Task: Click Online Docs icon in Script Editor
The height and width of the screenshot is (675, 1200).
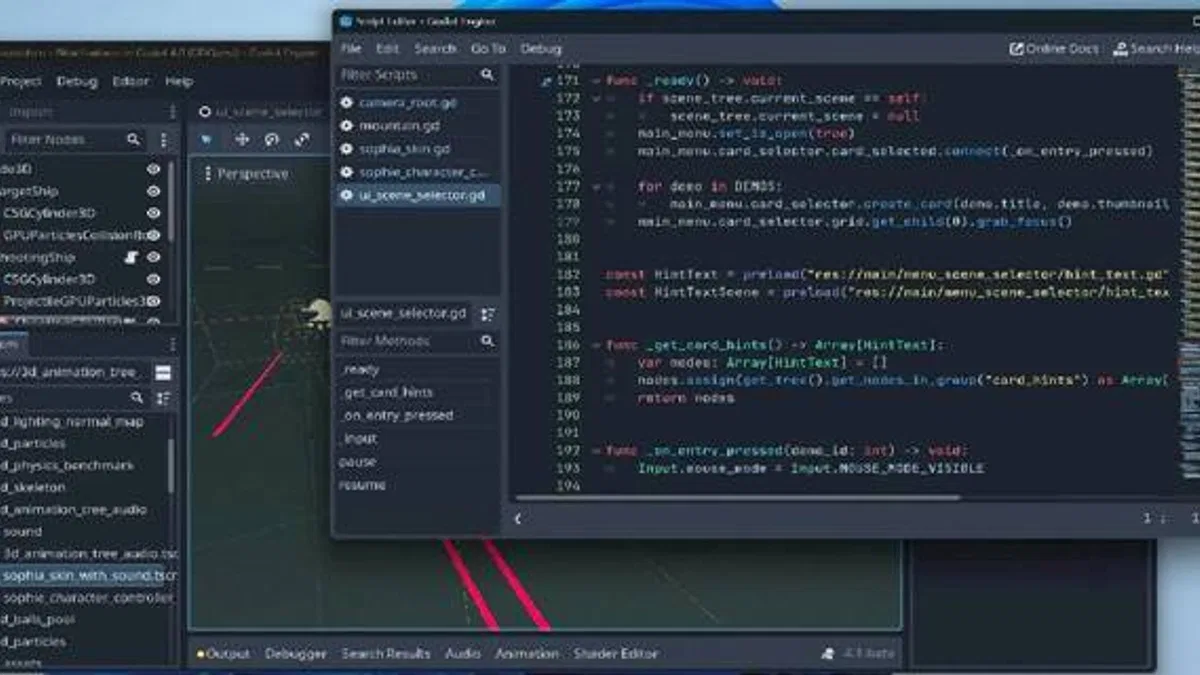Action: pyautogui.click(x=1017, y=48)
